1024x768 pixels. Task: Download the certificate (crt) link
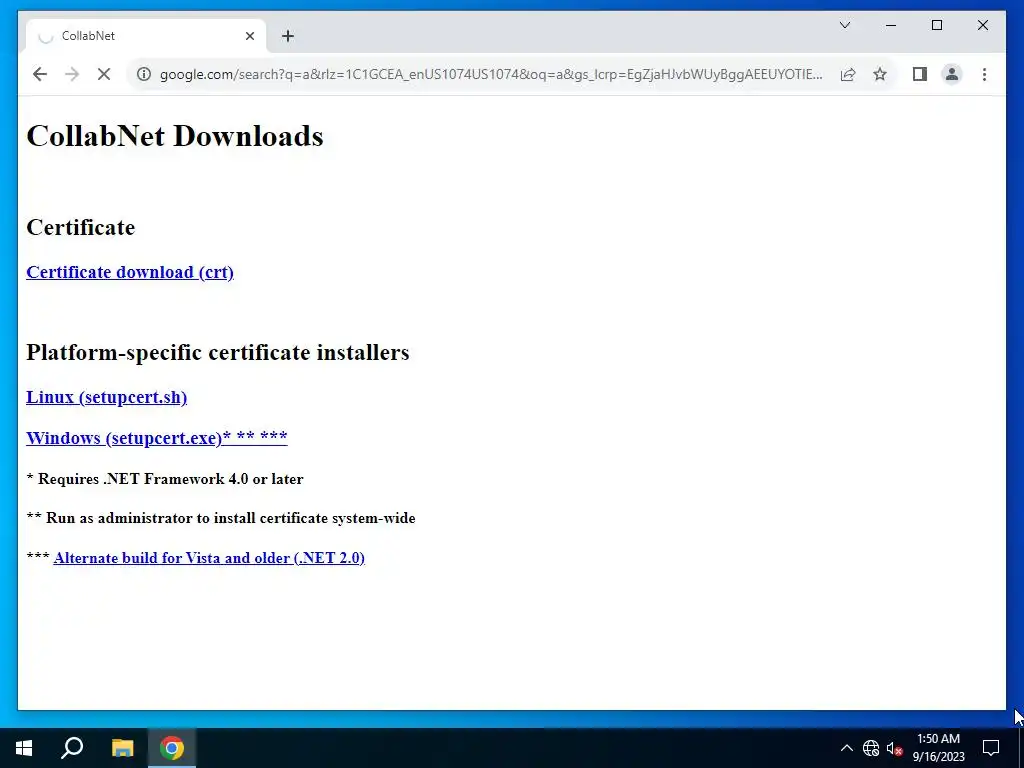tap(130, 272)
